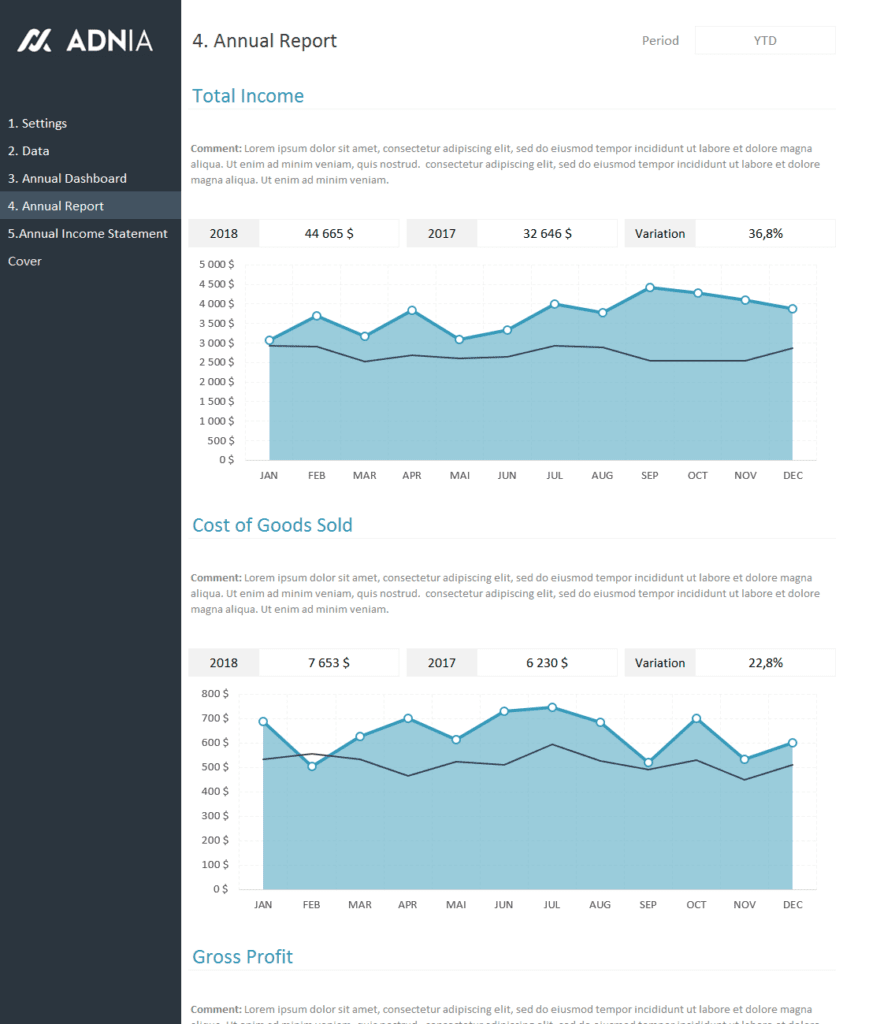The width and height of the screenshot is (869, 1024).
Task: Click the 22,8% Variation cell
Action: coord(765,662)
